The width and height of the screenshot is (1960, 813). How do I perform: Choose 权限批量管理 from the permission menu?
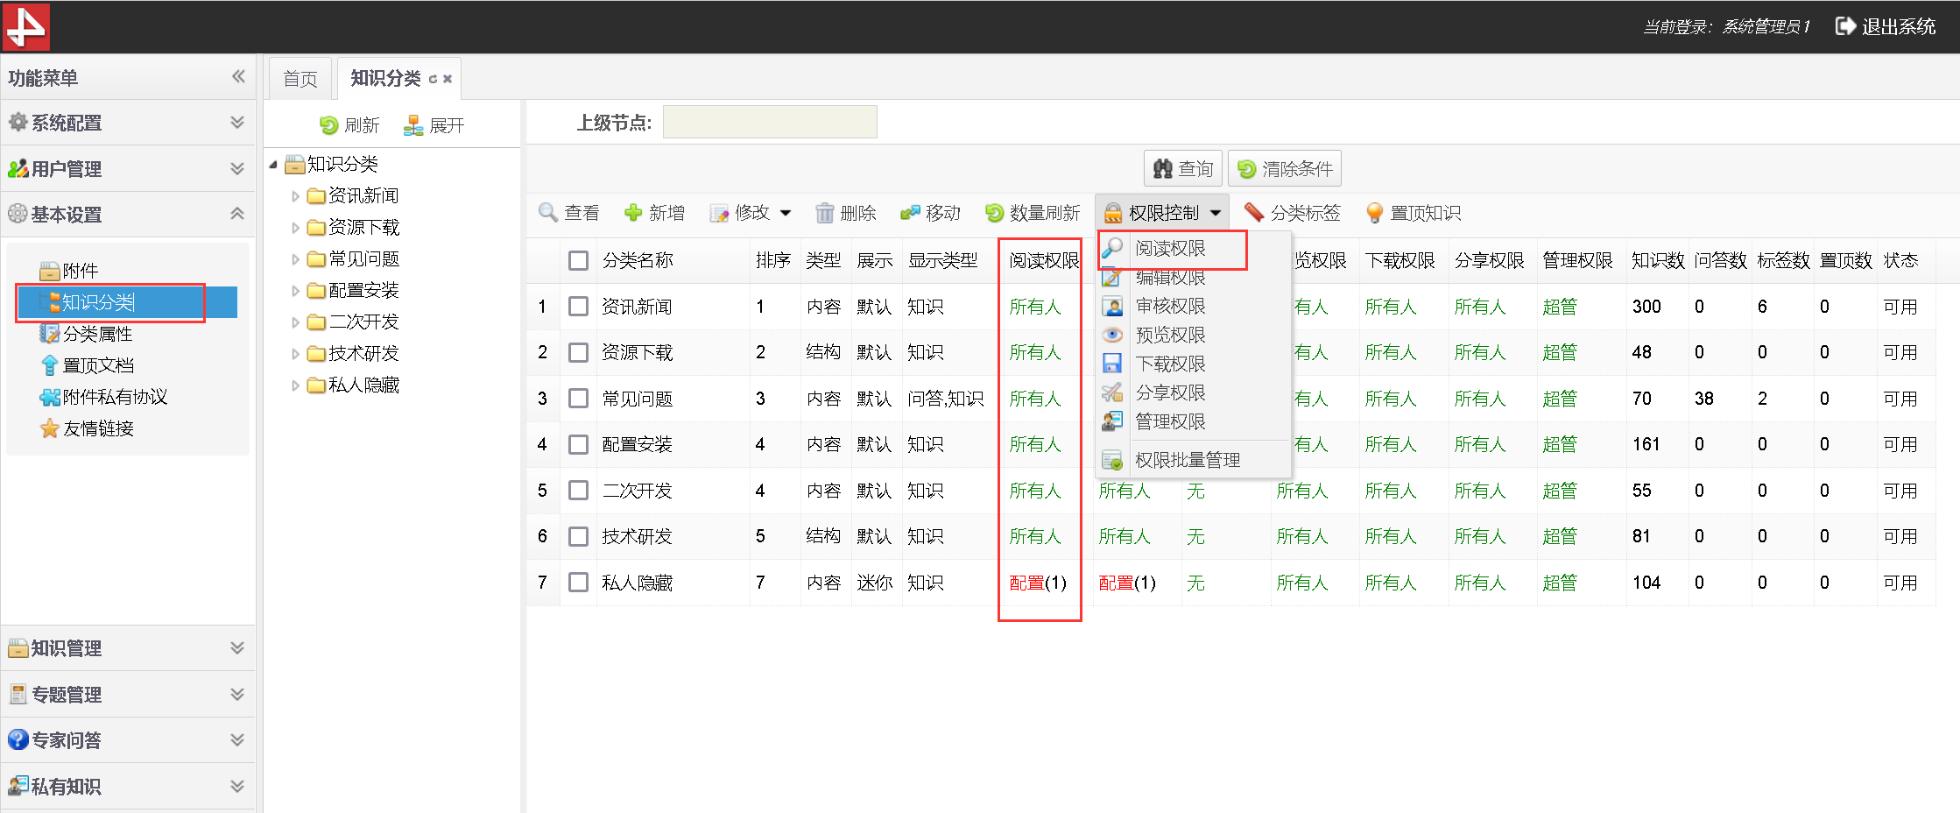[x=1187, y=460]
